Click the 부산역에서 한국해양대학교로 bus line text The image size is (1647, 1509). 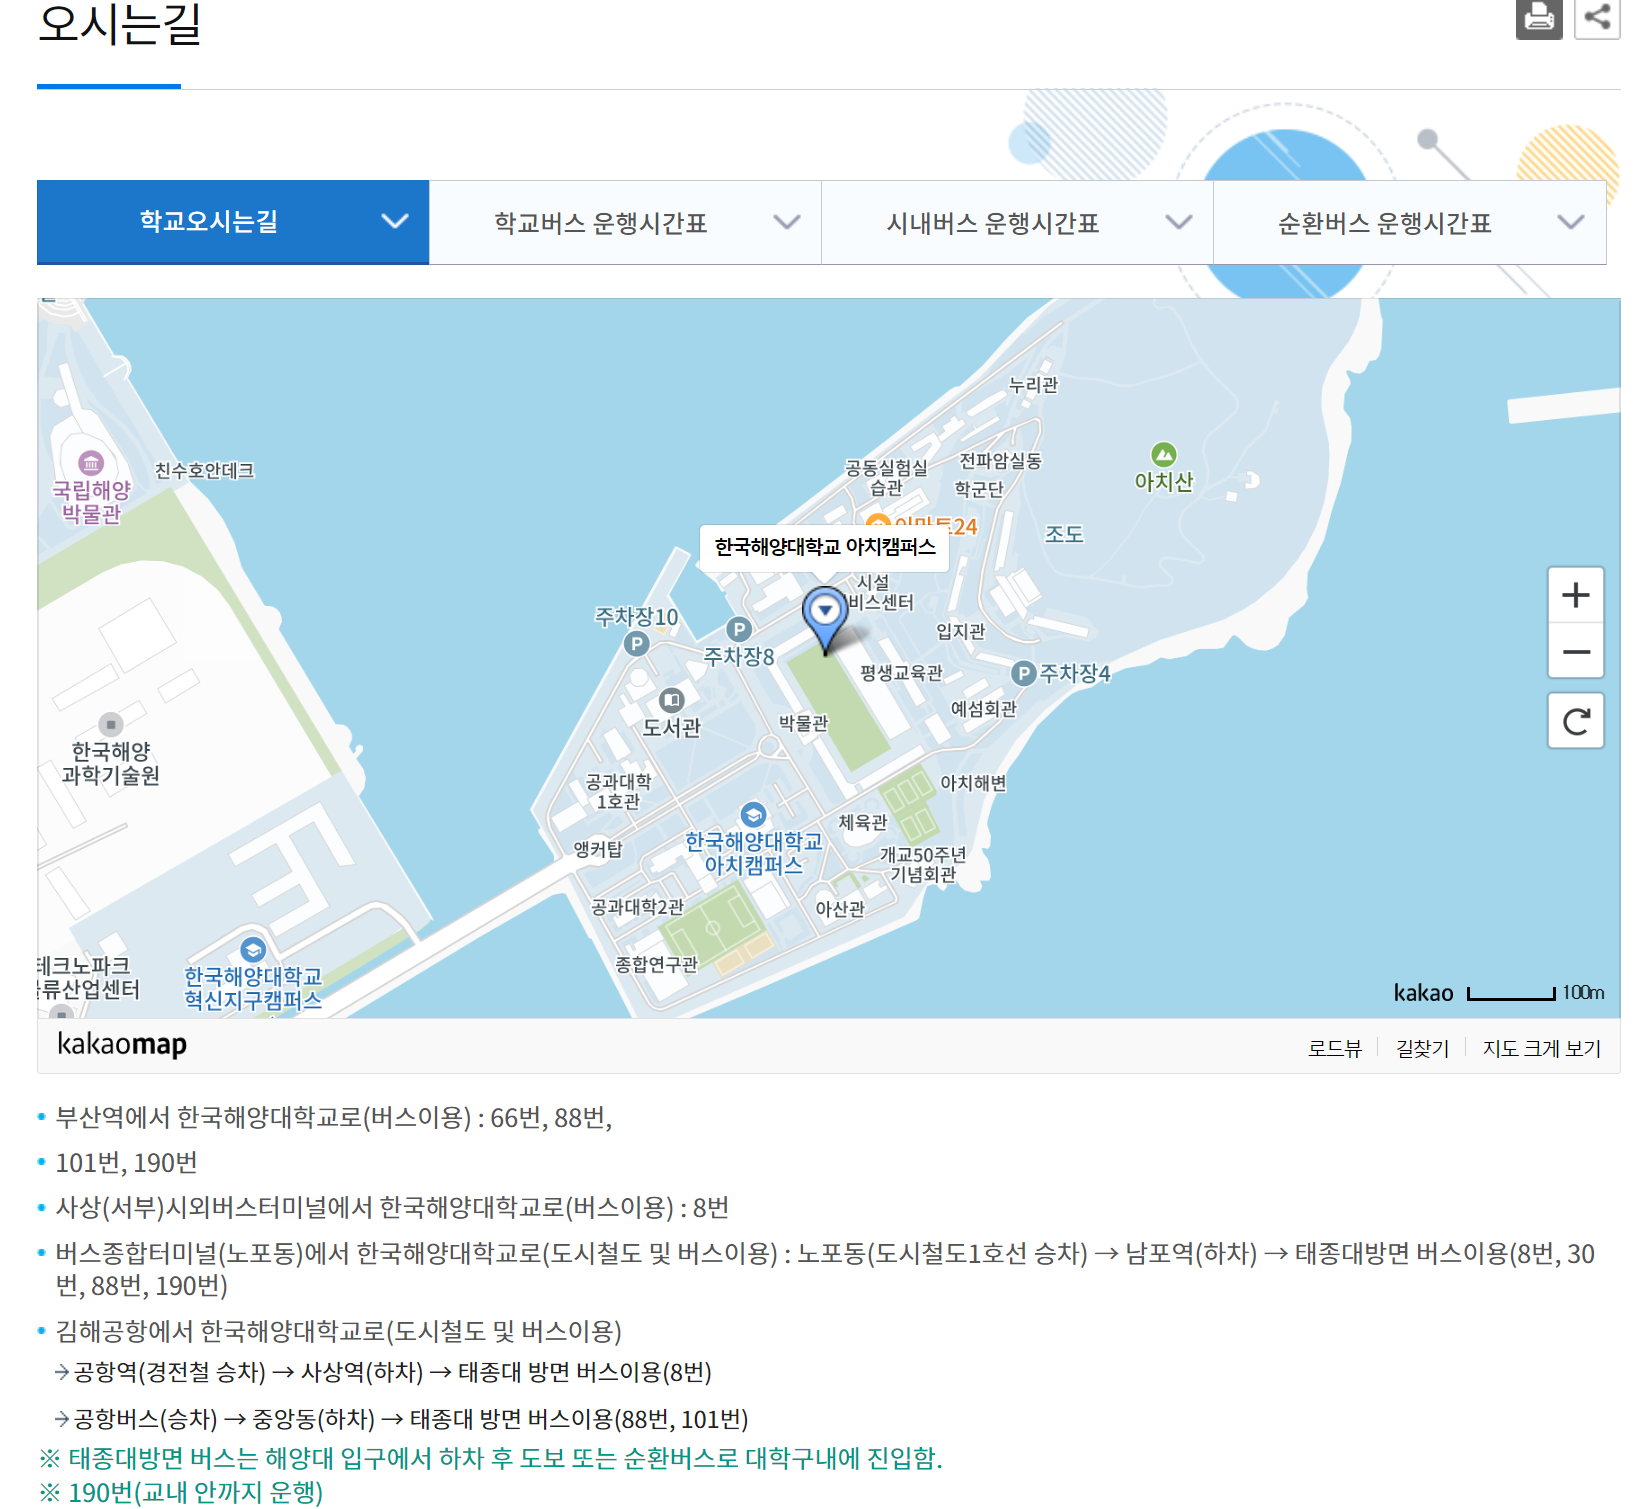(334, 1118)
